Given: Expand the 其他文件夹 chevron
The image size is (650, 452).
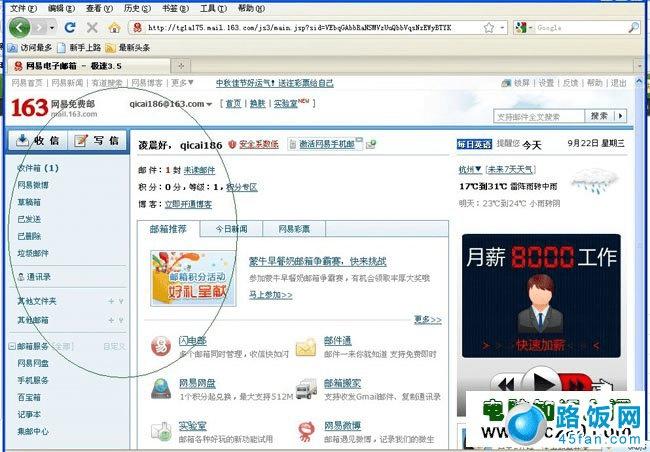Looking at the screenshot, I should [x=121, y=301].
